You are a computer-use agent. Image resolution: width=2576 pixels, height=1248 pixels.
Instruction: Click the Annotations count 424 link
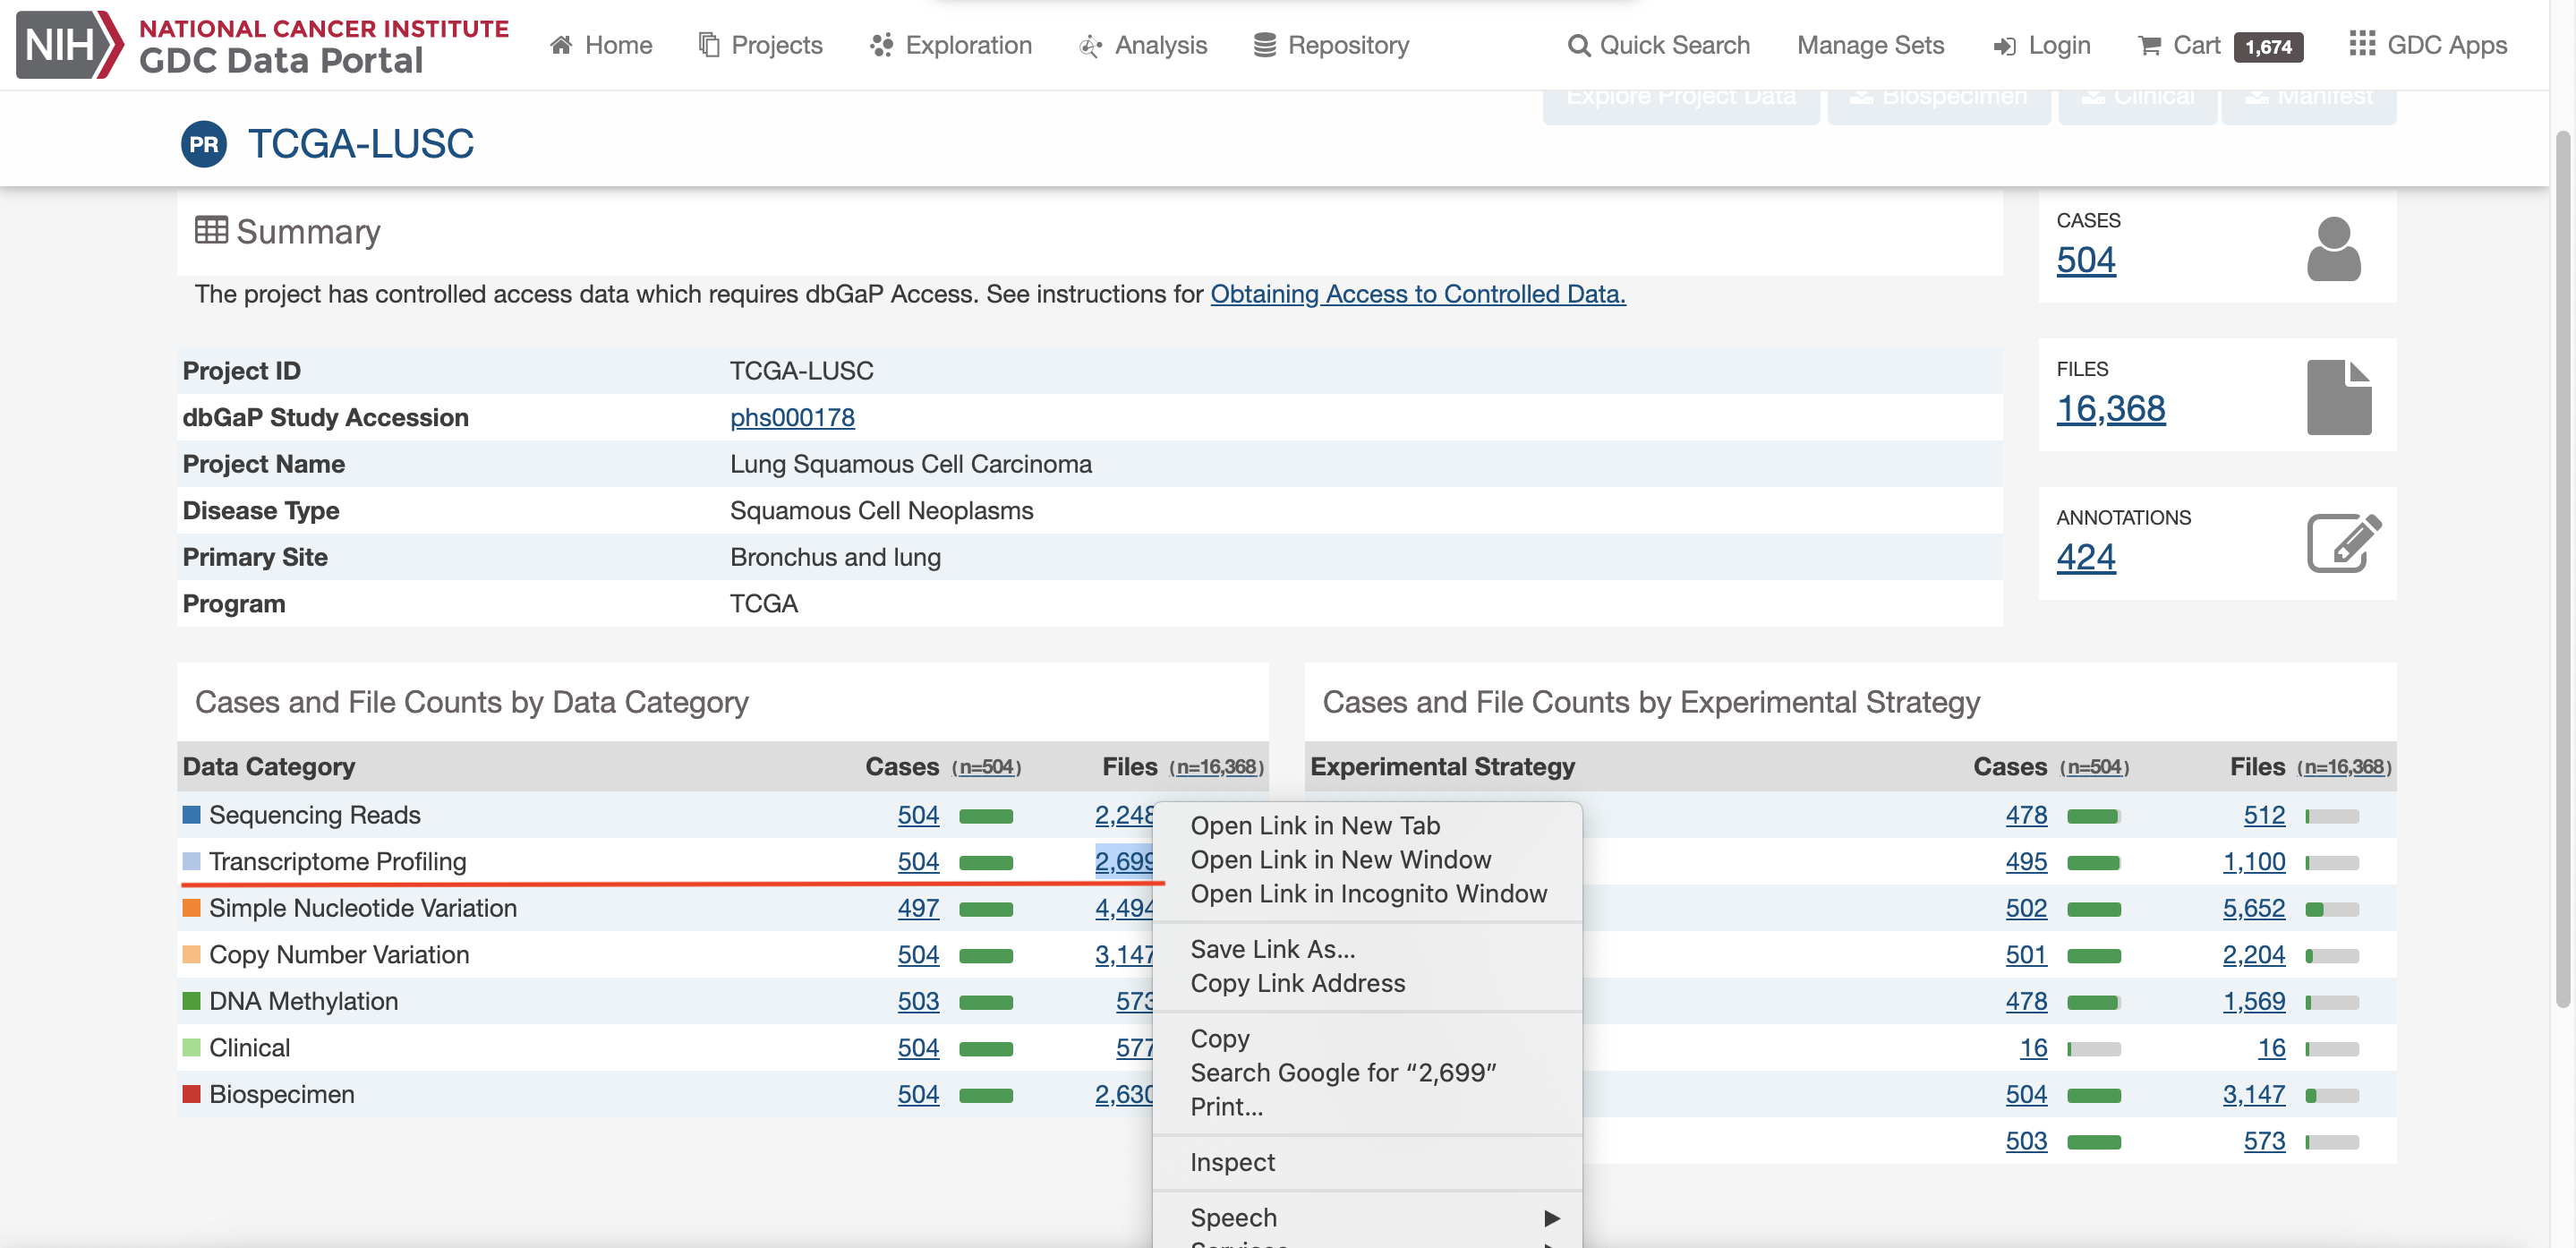(x=2085, y=557)
